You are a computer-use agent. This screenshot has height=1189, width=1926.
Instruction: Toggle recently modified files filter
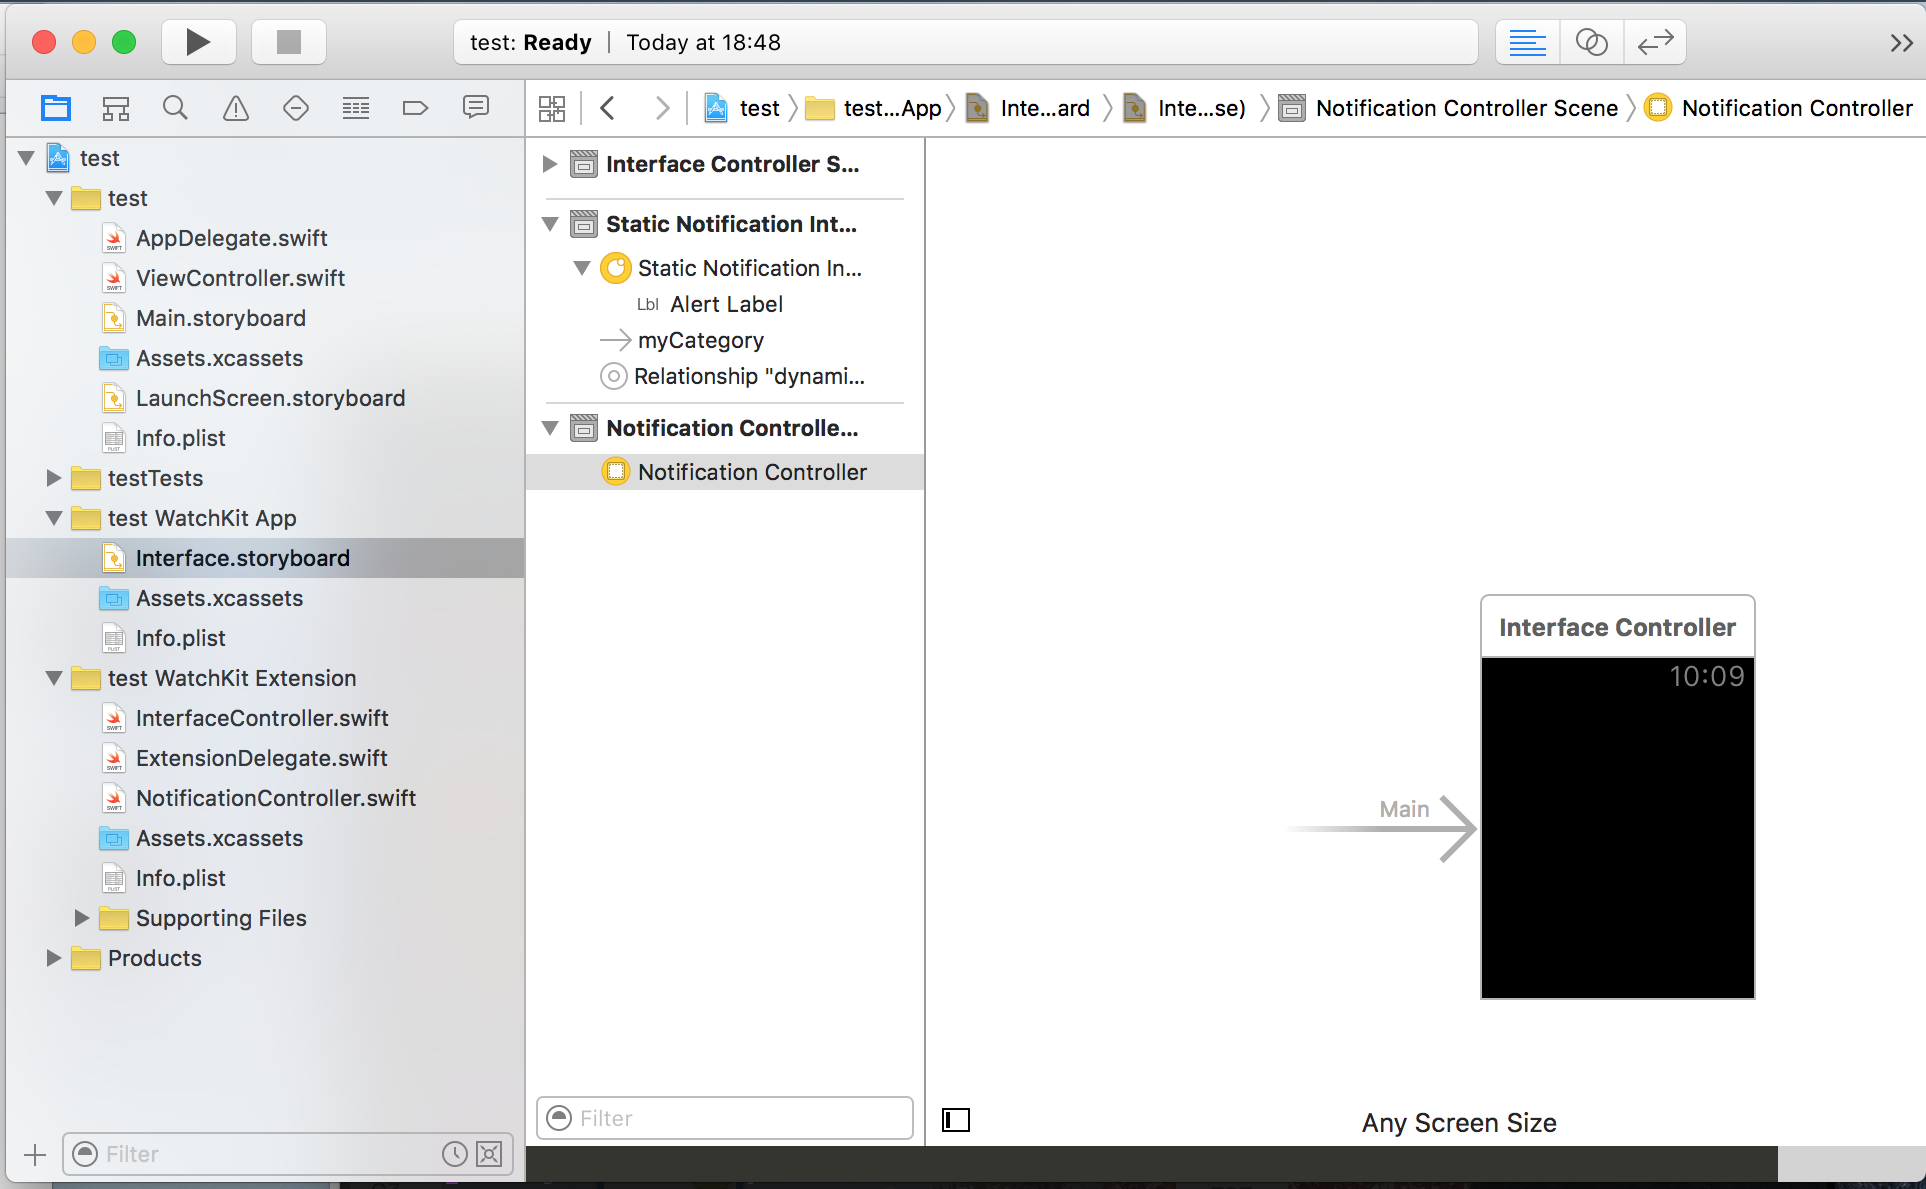(455, 1154)
